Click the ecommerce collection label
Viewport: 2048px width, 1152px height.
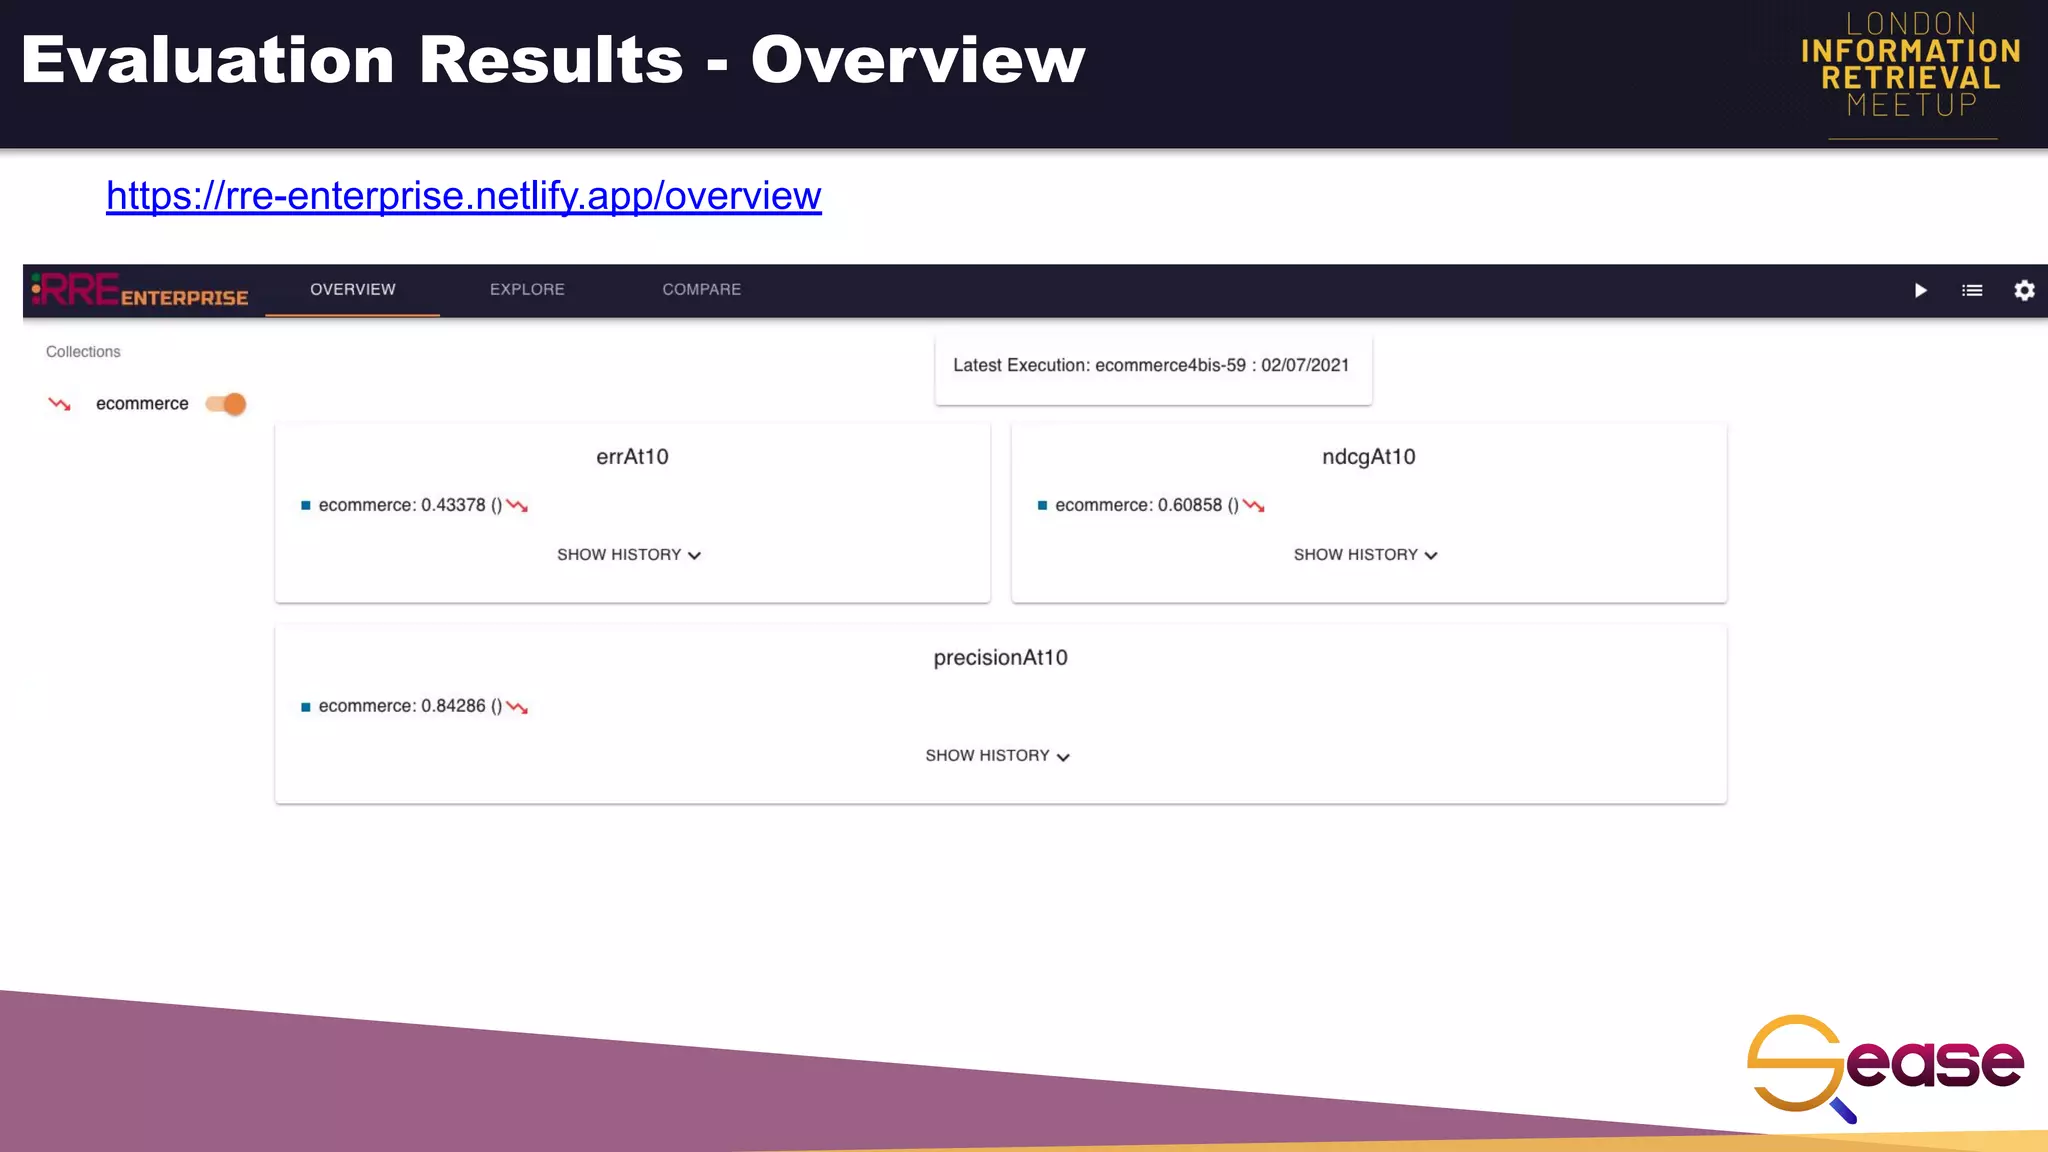click(142, 404)
